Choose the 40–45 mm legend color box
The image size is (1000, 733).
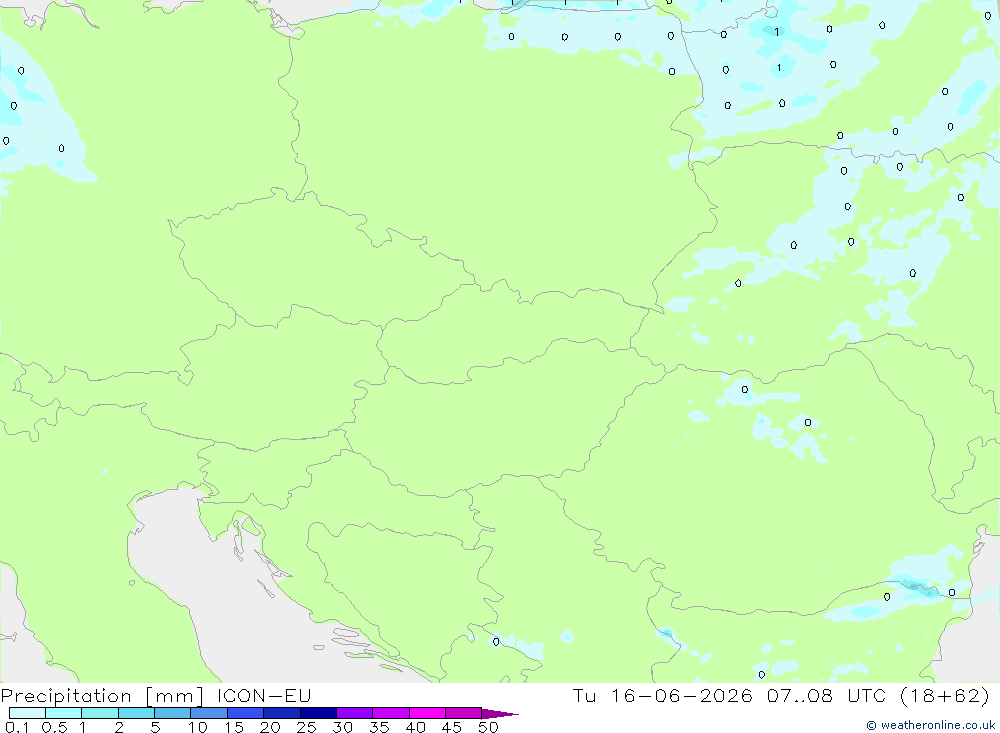[x=427, y=713]
